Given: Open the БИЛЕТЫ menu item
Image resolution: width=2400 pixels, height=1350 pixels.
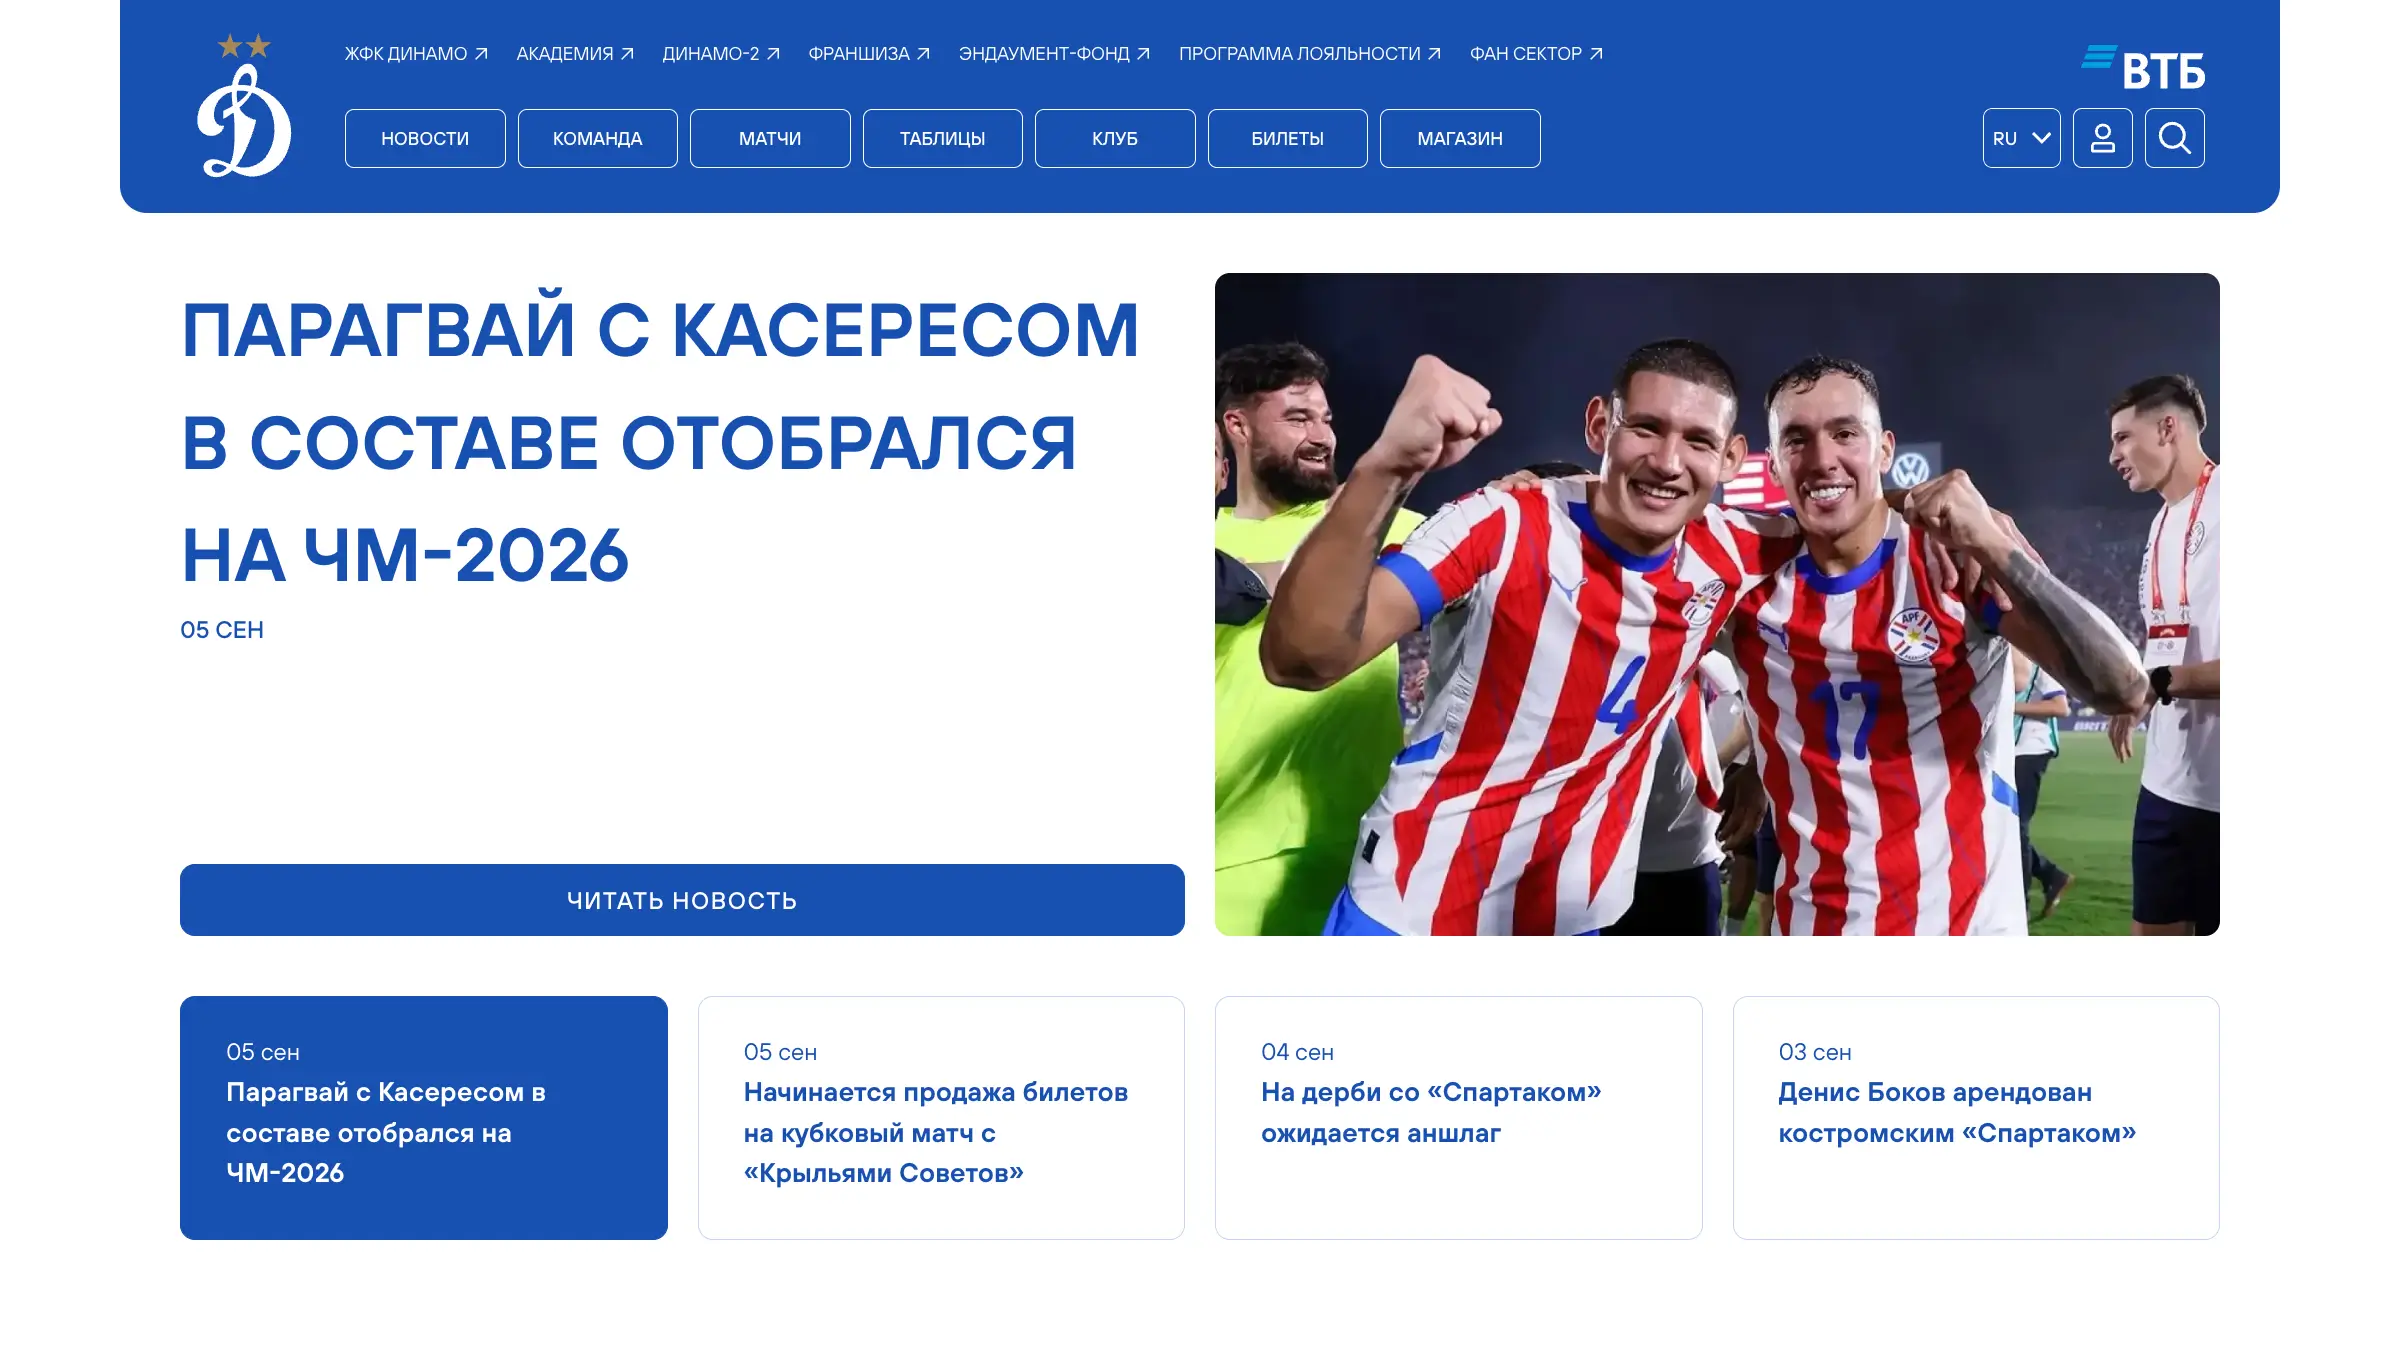Looking at the screenshot, I should pyautogui.click(x=1287, y=138).
